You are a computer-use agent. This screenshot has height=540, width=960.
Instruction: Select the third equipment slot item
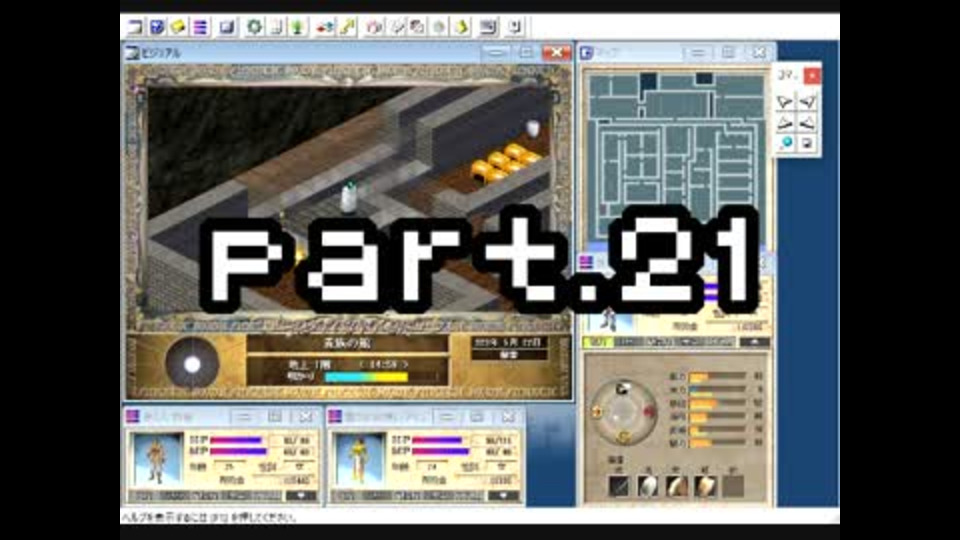click(677, 486)
